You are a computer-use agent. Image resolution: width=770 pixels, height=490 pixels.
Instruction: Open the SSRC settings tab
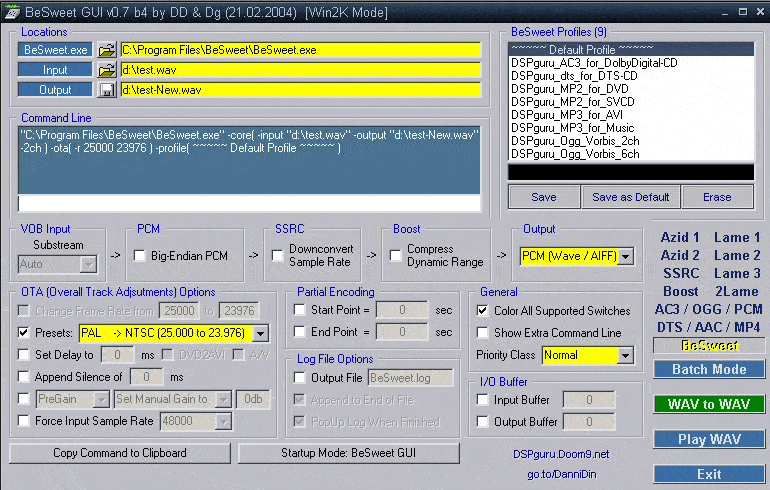click(x=681, y=273)
